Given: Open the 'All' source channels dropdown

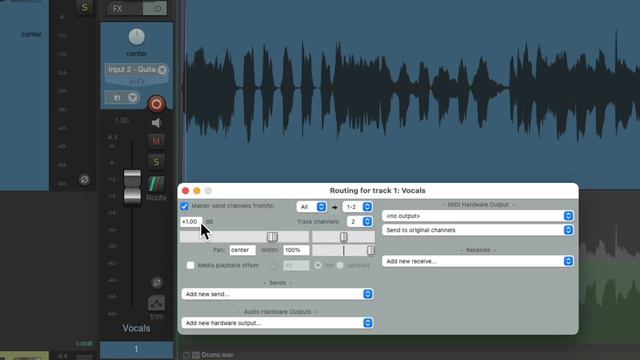Looking at the screenshot, I should [x=311, y=207].
